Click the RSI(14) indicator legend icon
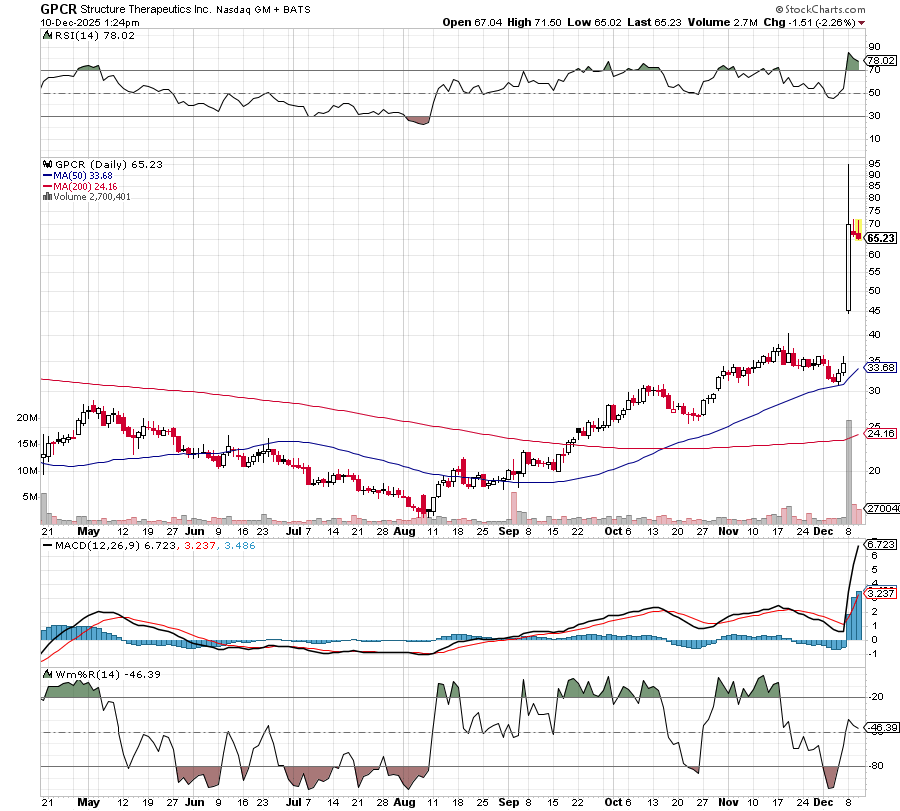 coord(45,35)
